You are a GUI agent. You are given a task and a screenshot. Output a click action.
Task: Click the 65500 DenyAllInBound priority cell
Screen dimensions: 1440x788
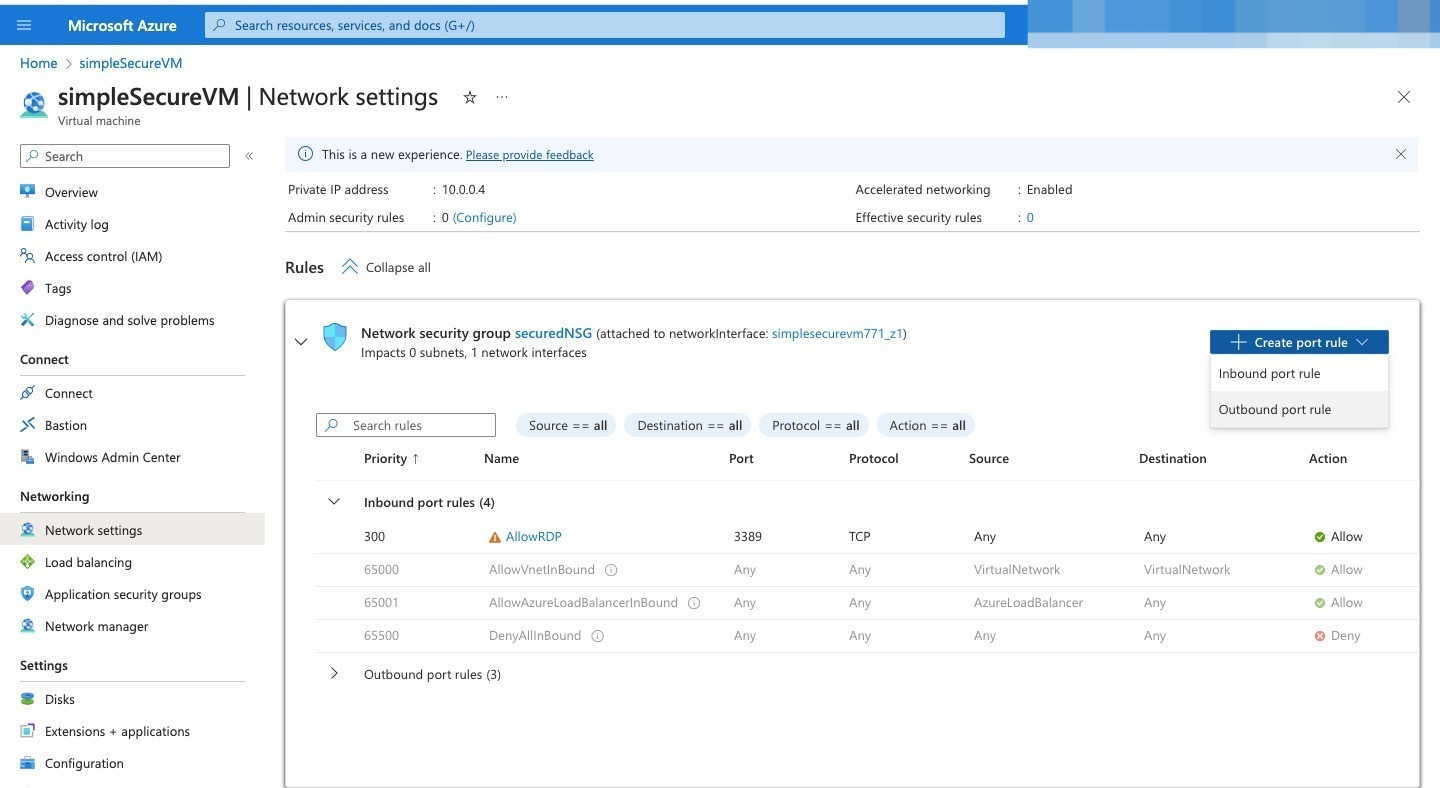pyautogui.click(x=381, y=636)
